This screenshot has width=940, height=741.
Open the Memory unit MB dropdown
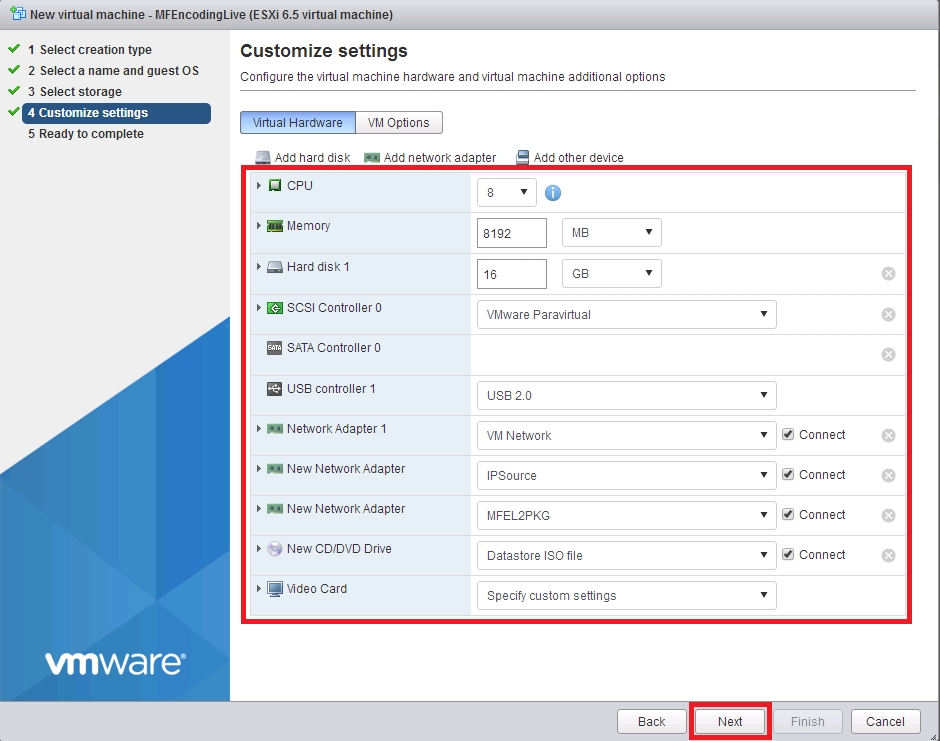611,233
